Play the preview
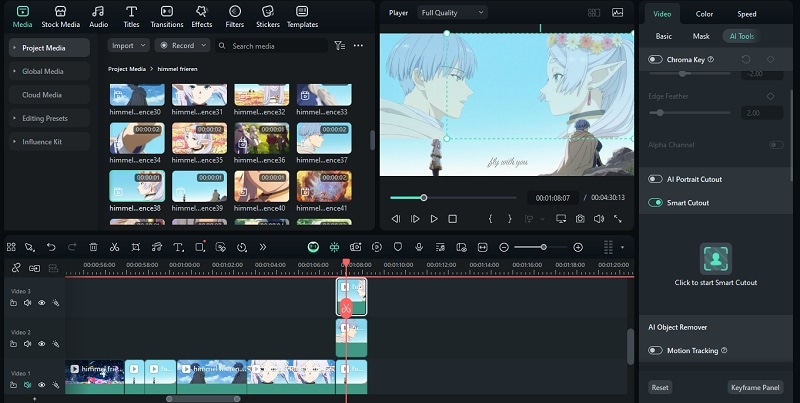This screenshot has height=403, width=800. pyautogui.click(x=434, y=219)
